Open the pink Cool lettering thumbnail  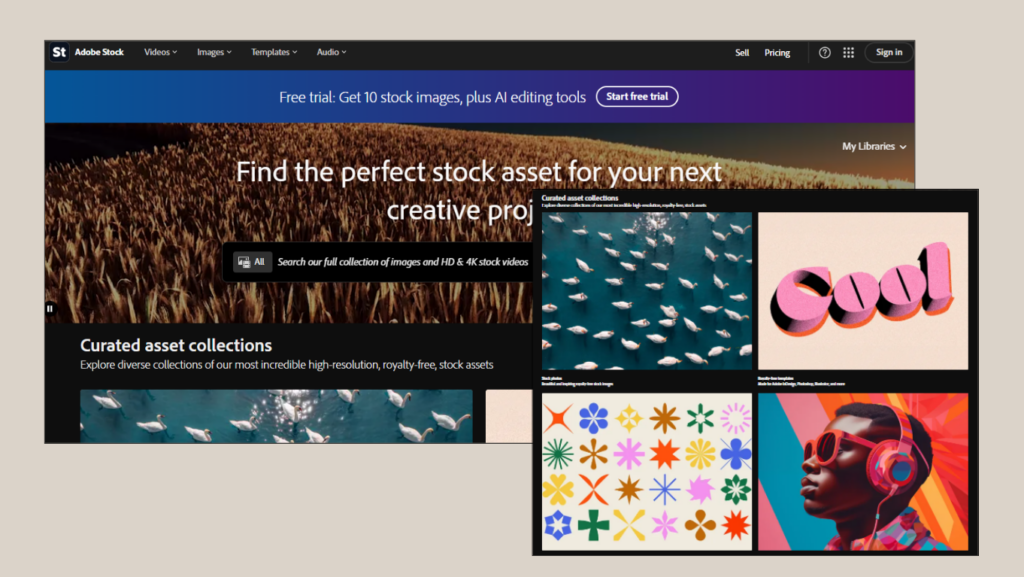coord(863,290)
